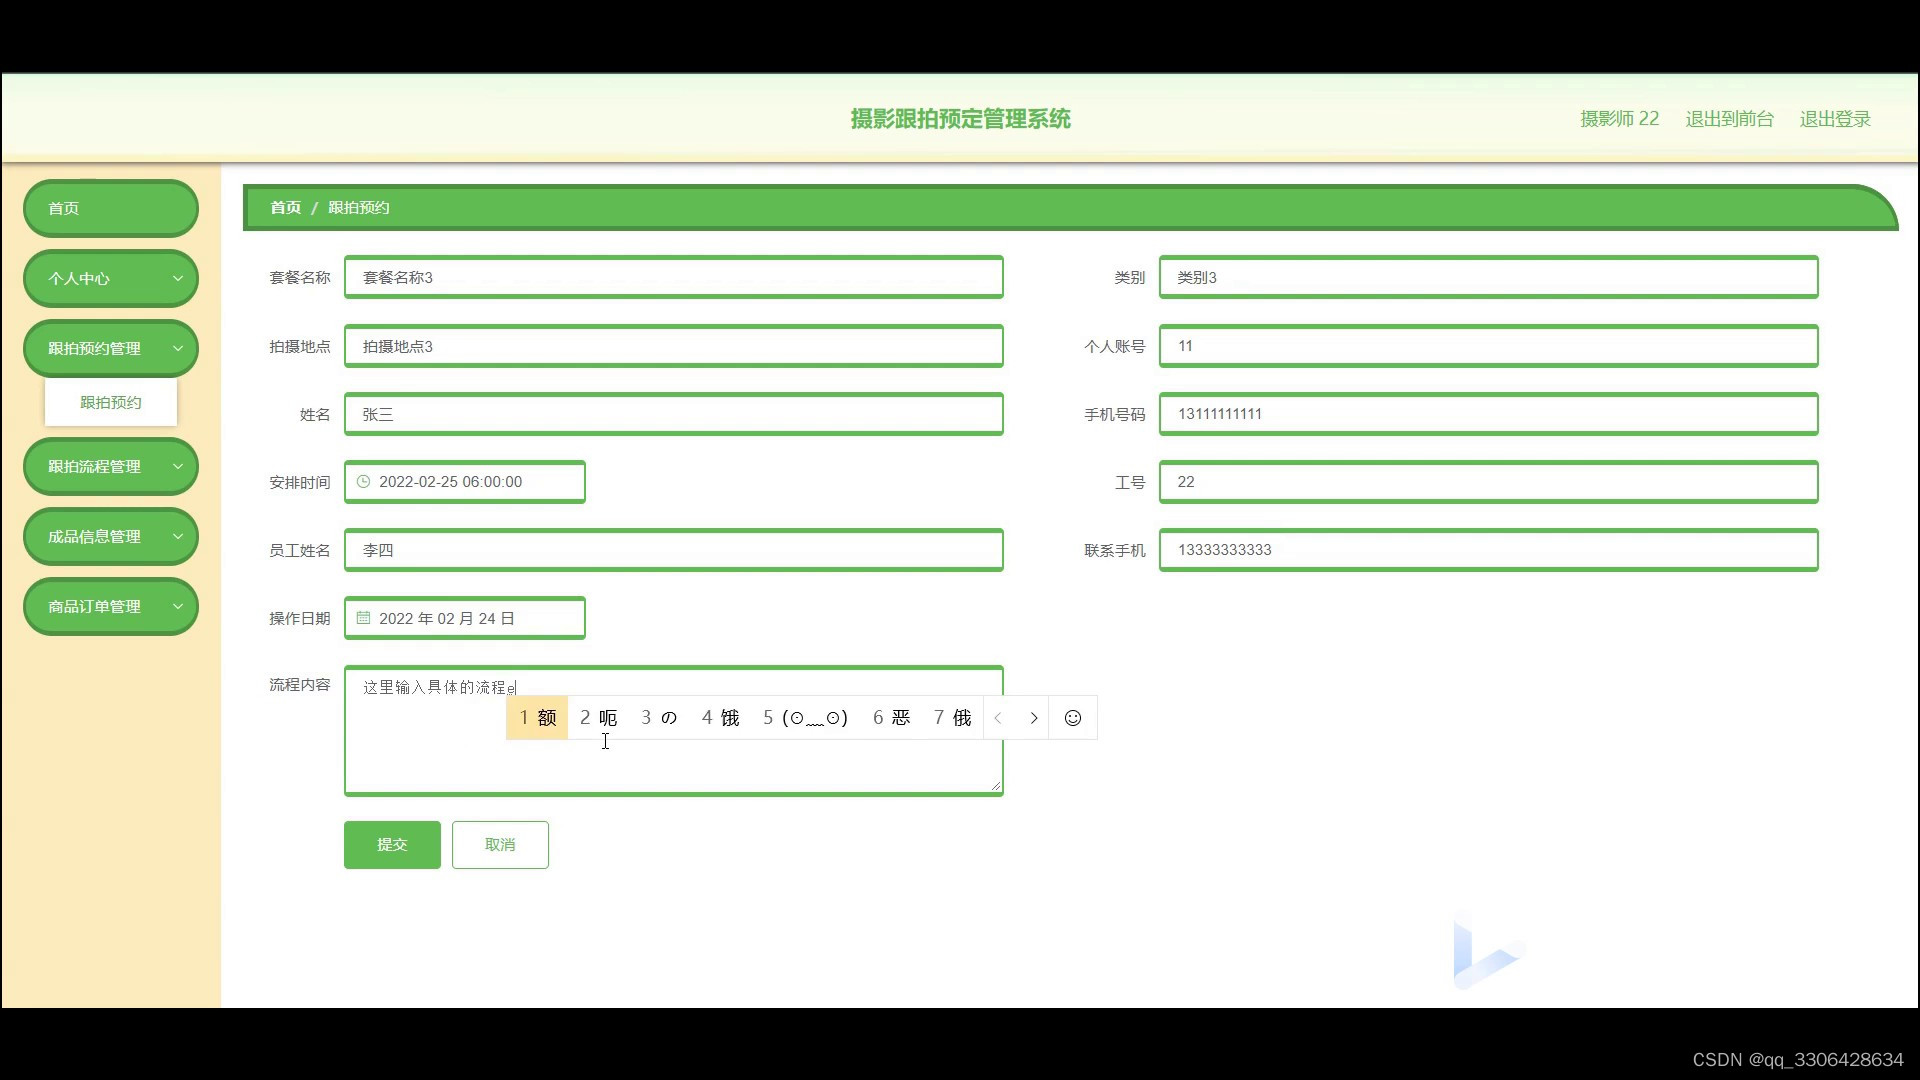Select 成品信息管理 sidebar menu

pos(111,536)
